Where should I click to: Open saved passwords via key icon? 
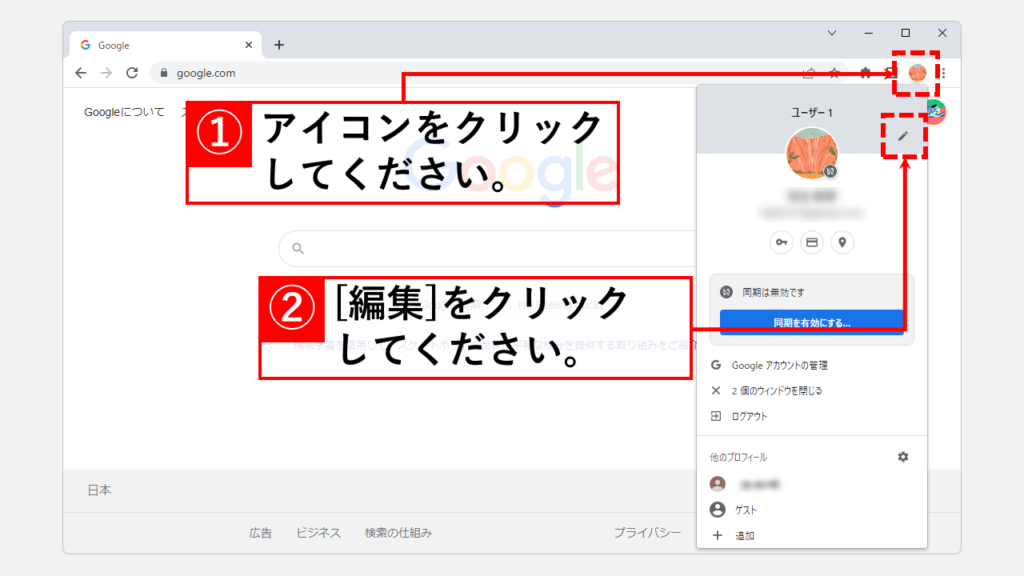[780, 242]
